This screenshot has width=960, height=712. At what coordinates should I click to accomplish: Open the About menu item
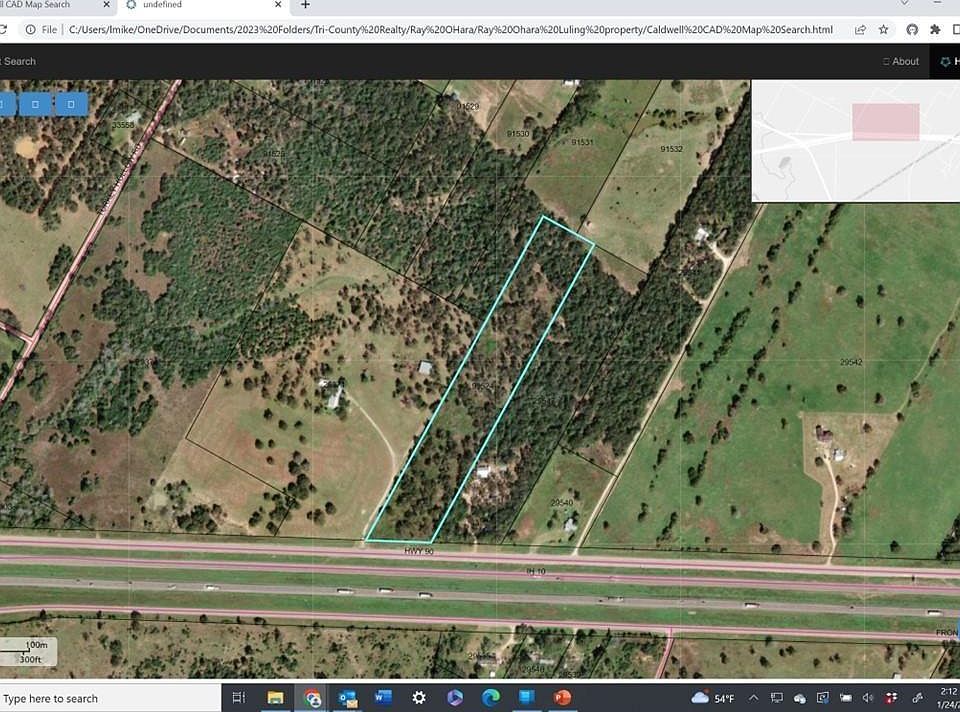tap(901, 61)
